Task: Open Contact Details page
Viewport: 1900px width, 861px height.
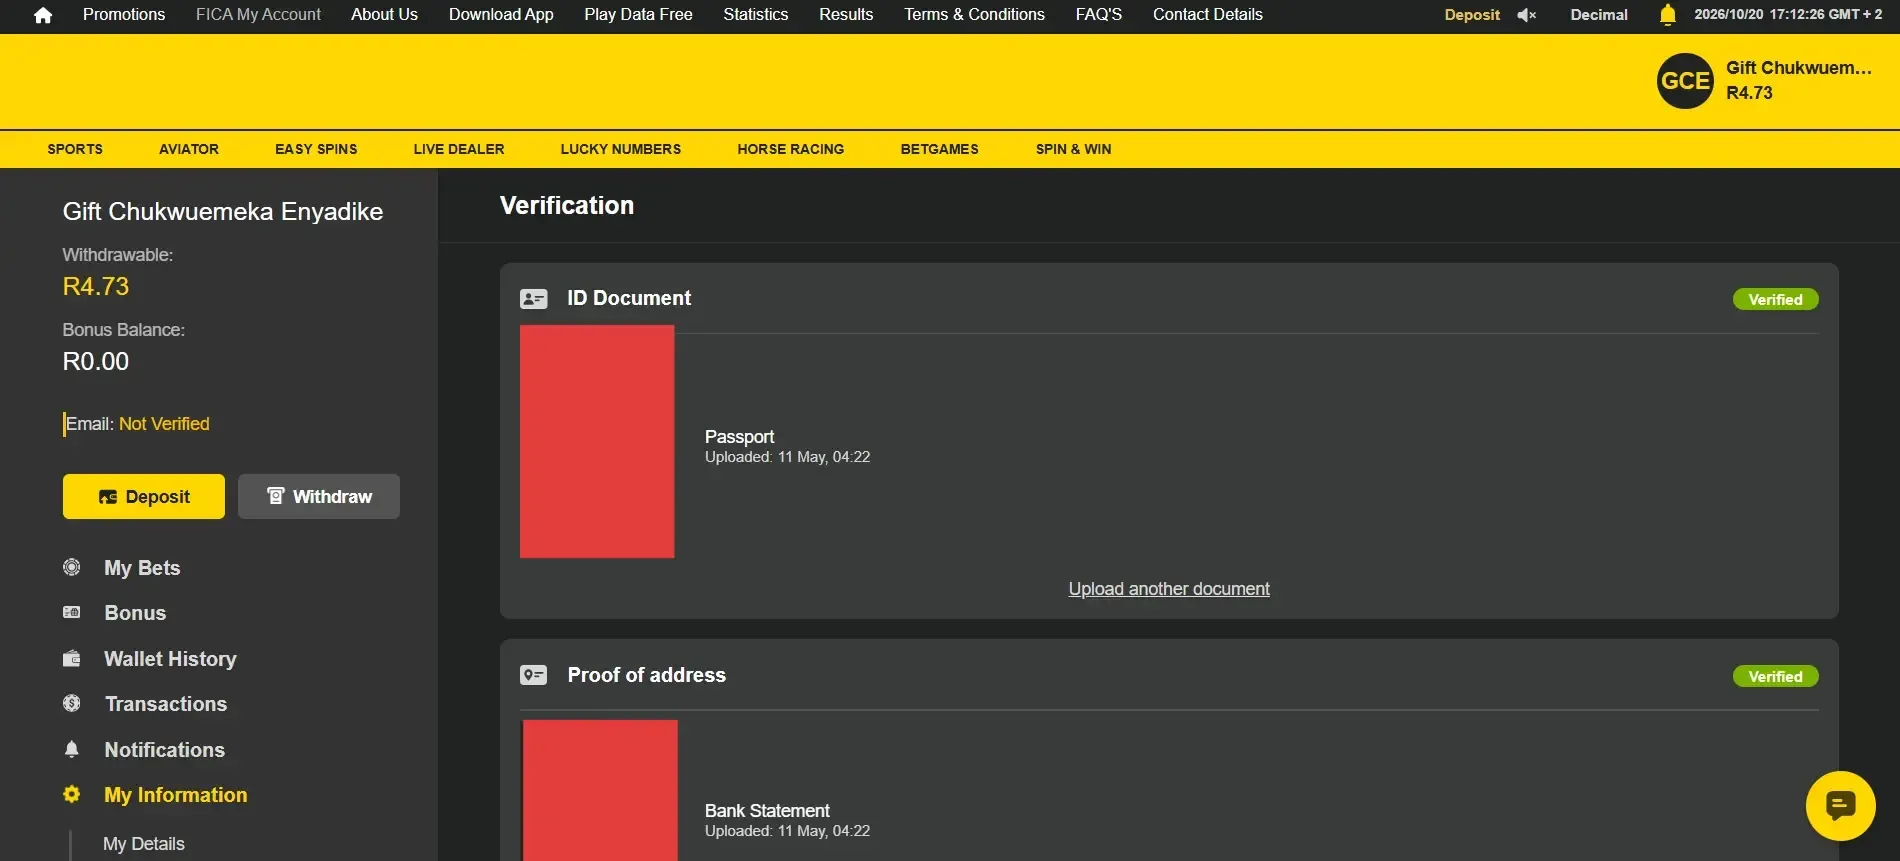Action: [x=1208, y=15]
